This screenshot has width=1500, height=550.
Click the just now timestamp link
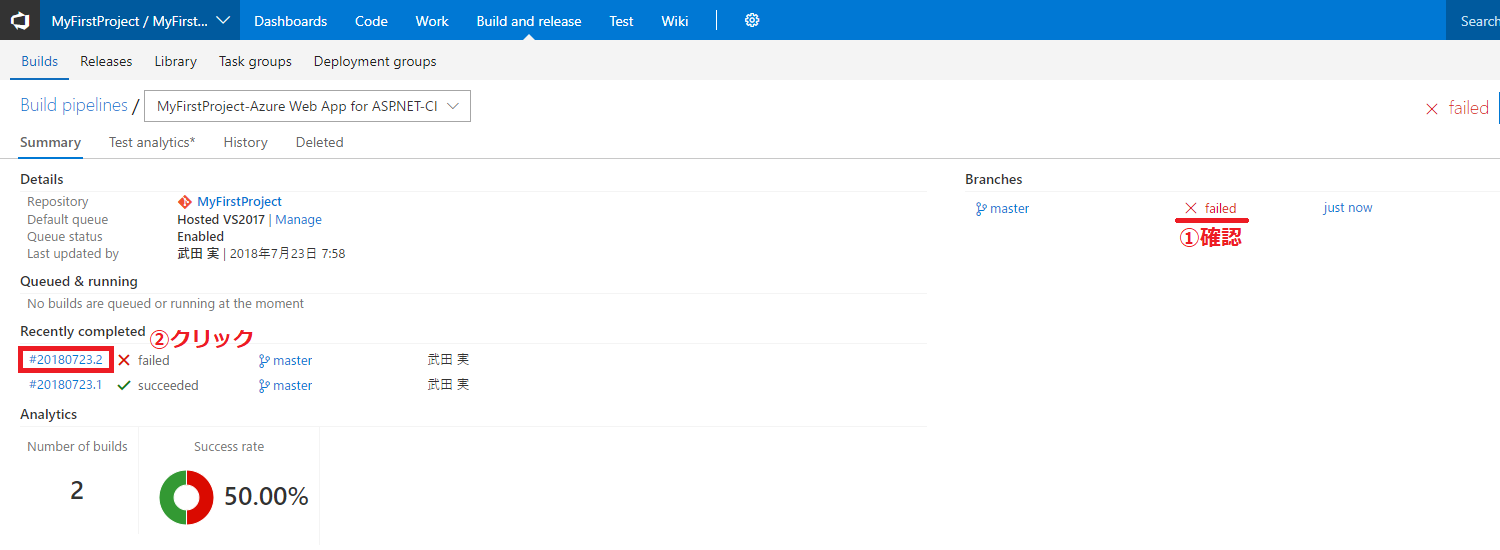pyautogui.click(x=1348, y=208)
